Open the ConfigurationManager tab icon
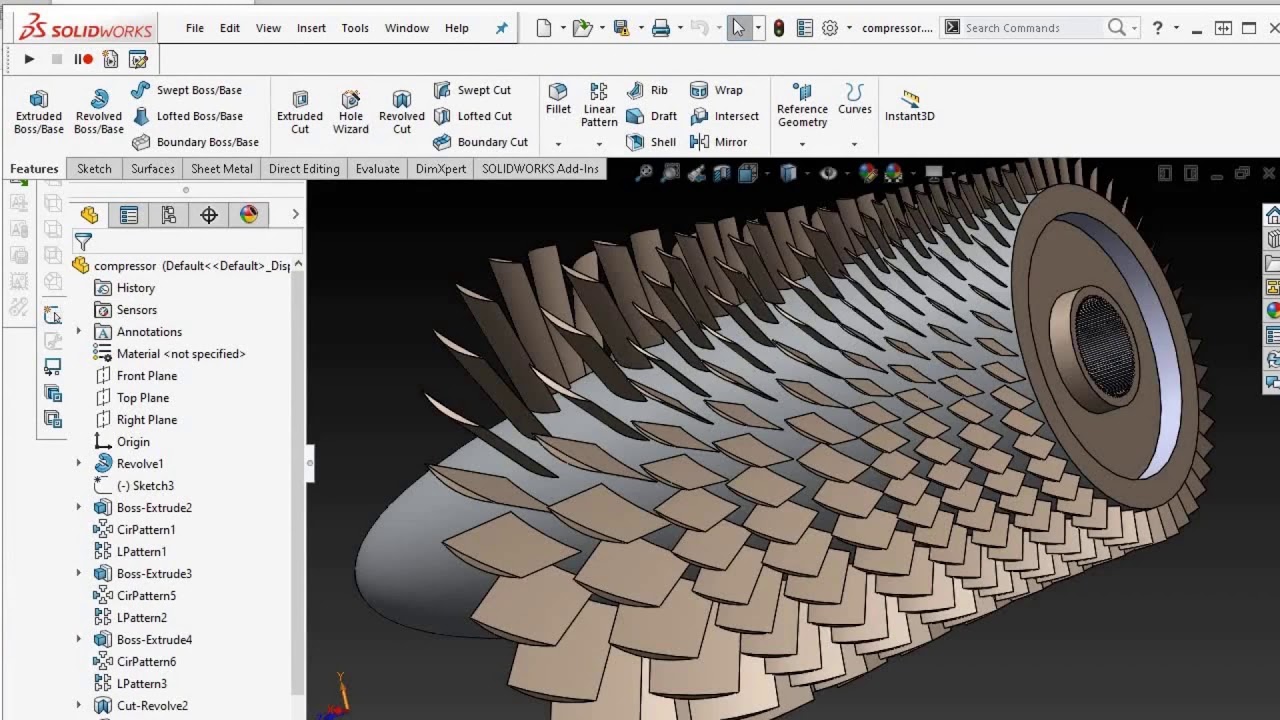The height and width of the screenshot is (720, 1280). click(169, 215)
